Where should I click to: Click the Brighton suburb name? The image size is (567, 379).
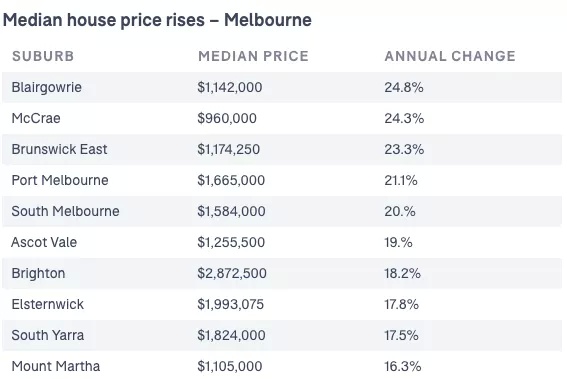(x=38, y=273)
